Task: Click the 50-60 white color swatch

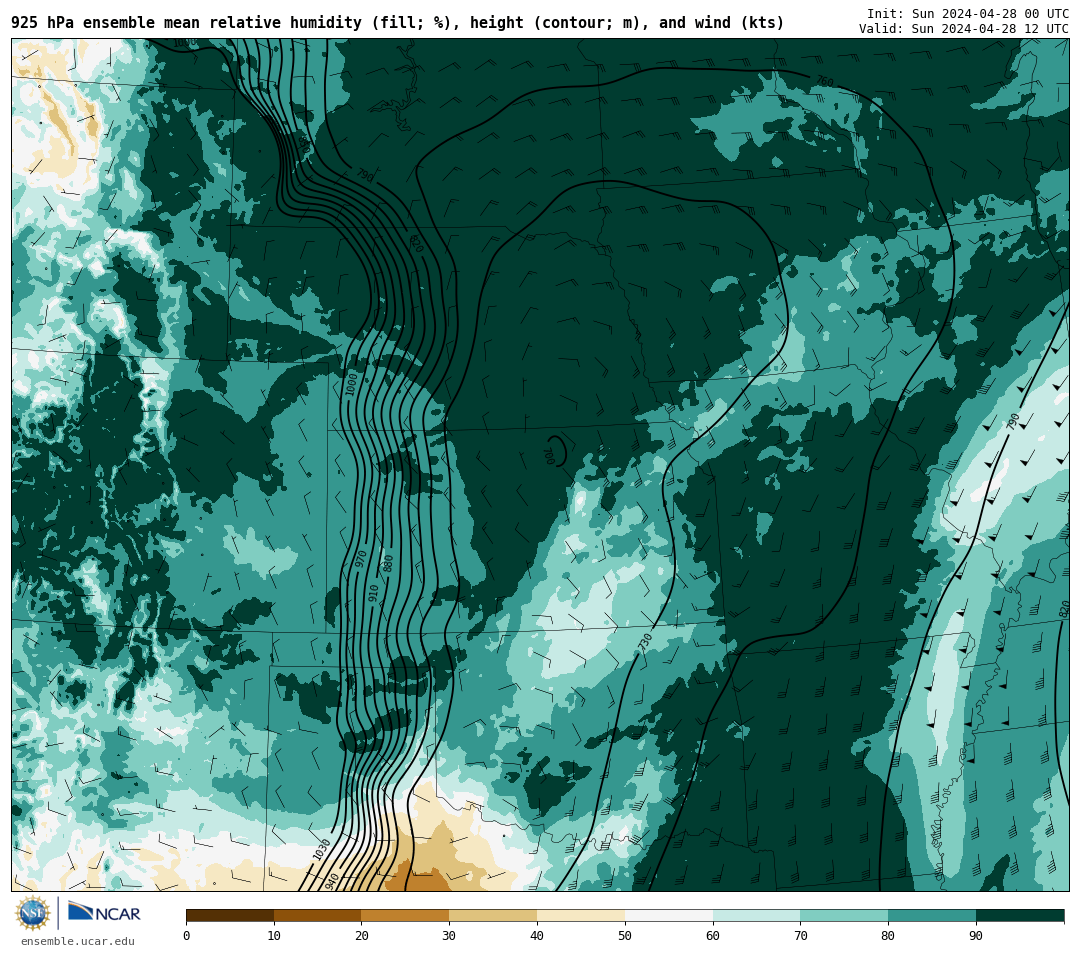Action: coord(669,915)
